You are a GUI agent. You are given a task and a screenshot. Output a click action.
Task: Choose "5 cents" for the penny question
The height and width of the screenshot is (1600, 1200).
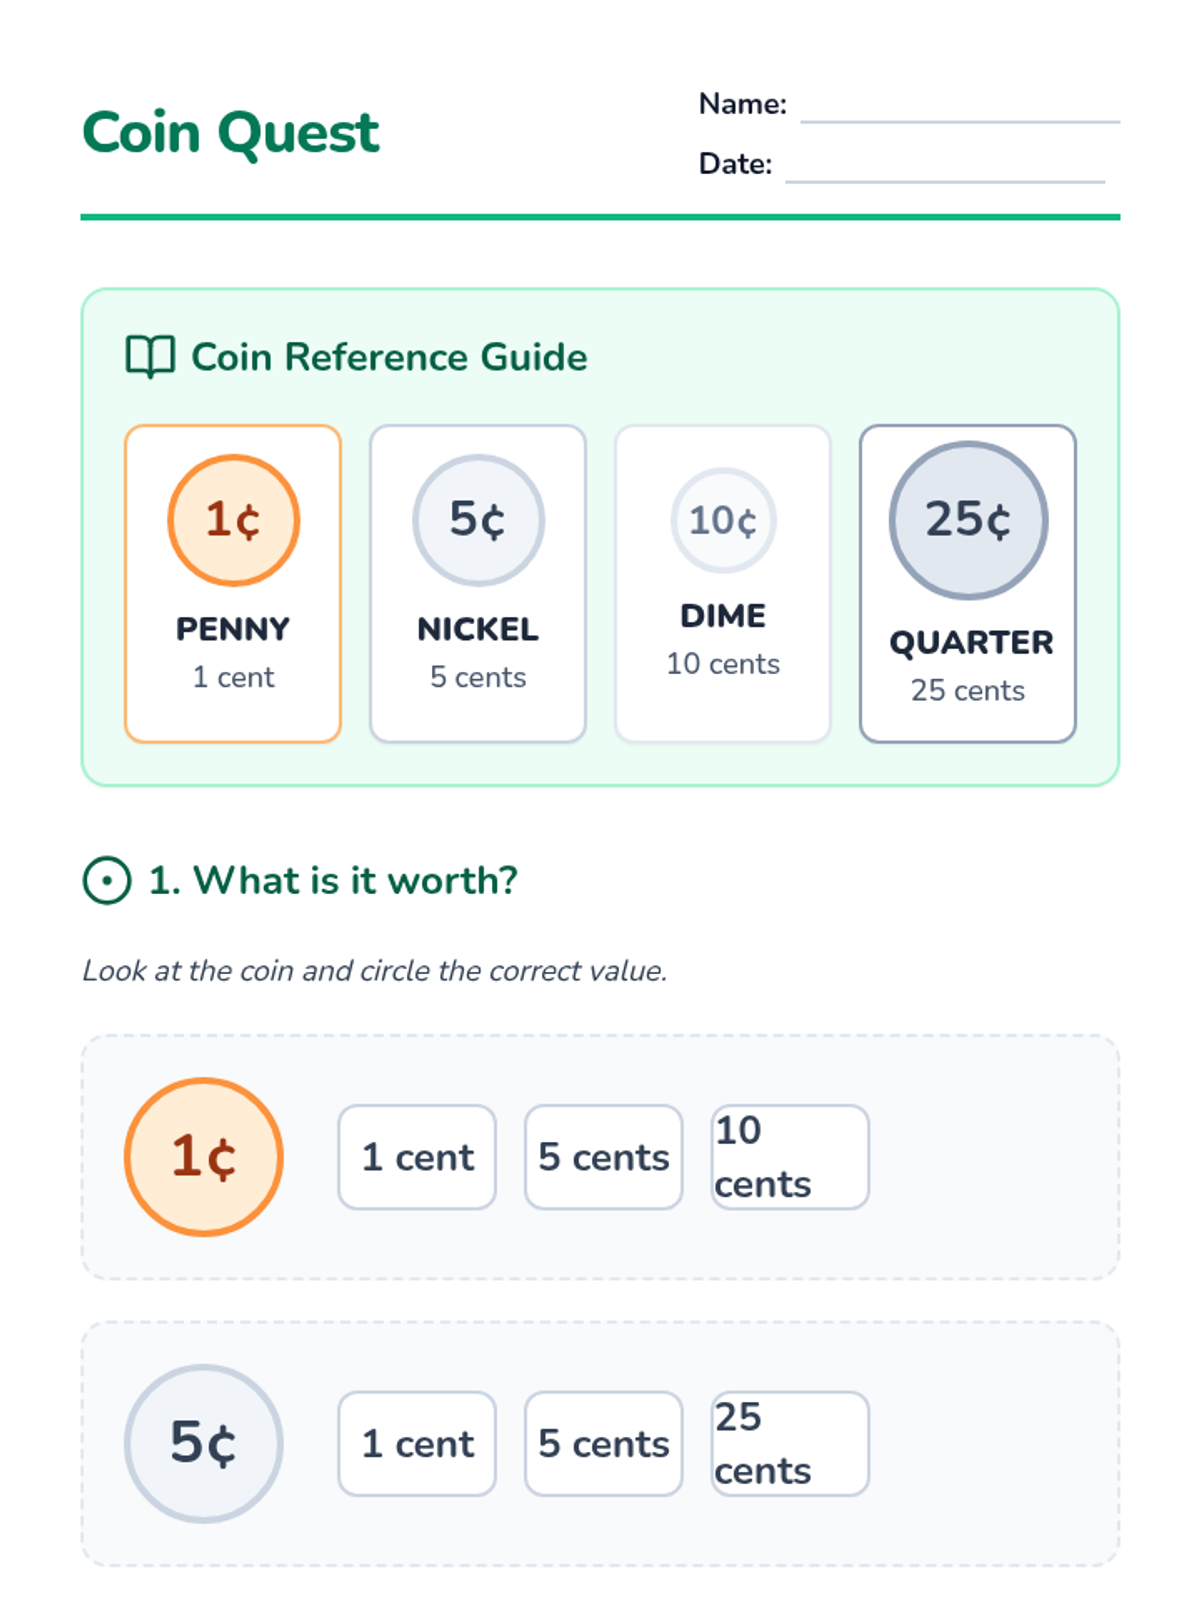[603, 1157]
